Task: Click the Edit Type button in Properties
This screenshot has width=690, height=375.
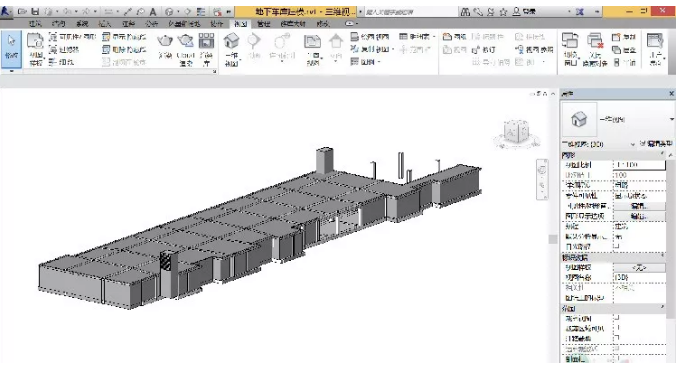Action: 656,144
